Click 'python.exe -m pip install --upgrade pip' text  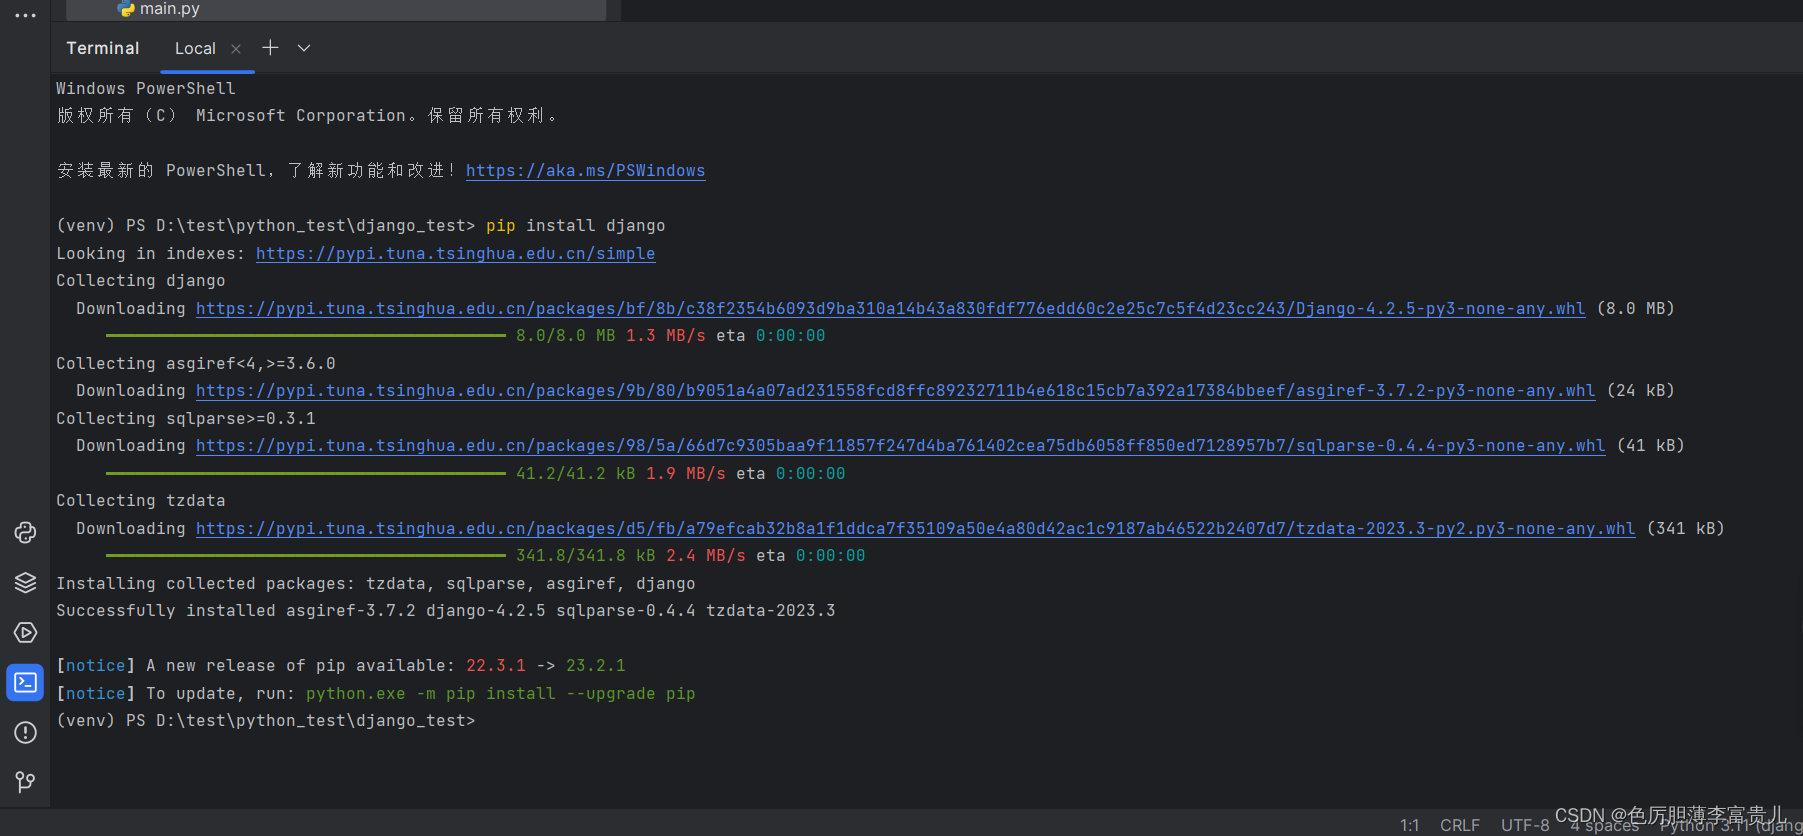500,694
